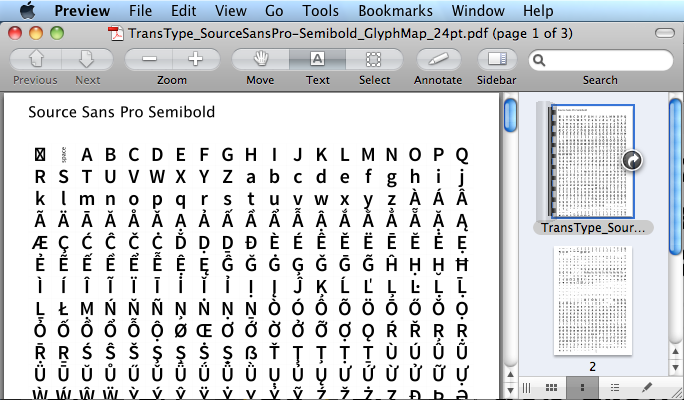Click the sidebar vertical scrollbar thumb
The image size is (684, 400).
point(675,176)
